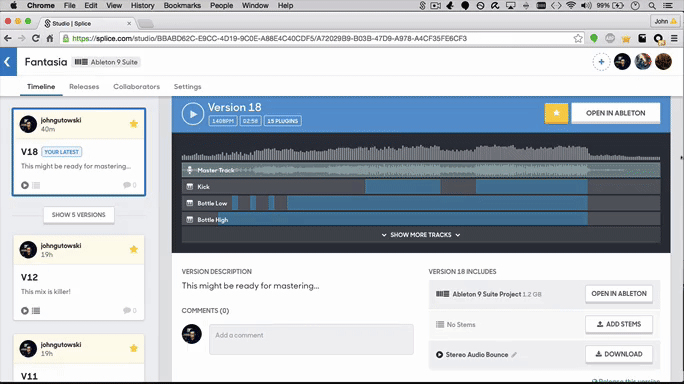Click the Bottle Low track icon

pyautogui.click(x=190, y=203)
